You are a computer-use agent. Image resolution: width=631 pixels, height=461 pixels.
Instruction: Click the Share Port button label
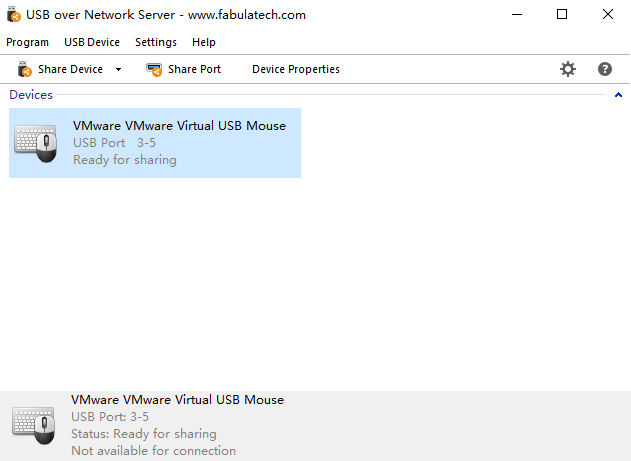(x=194, y=69)
